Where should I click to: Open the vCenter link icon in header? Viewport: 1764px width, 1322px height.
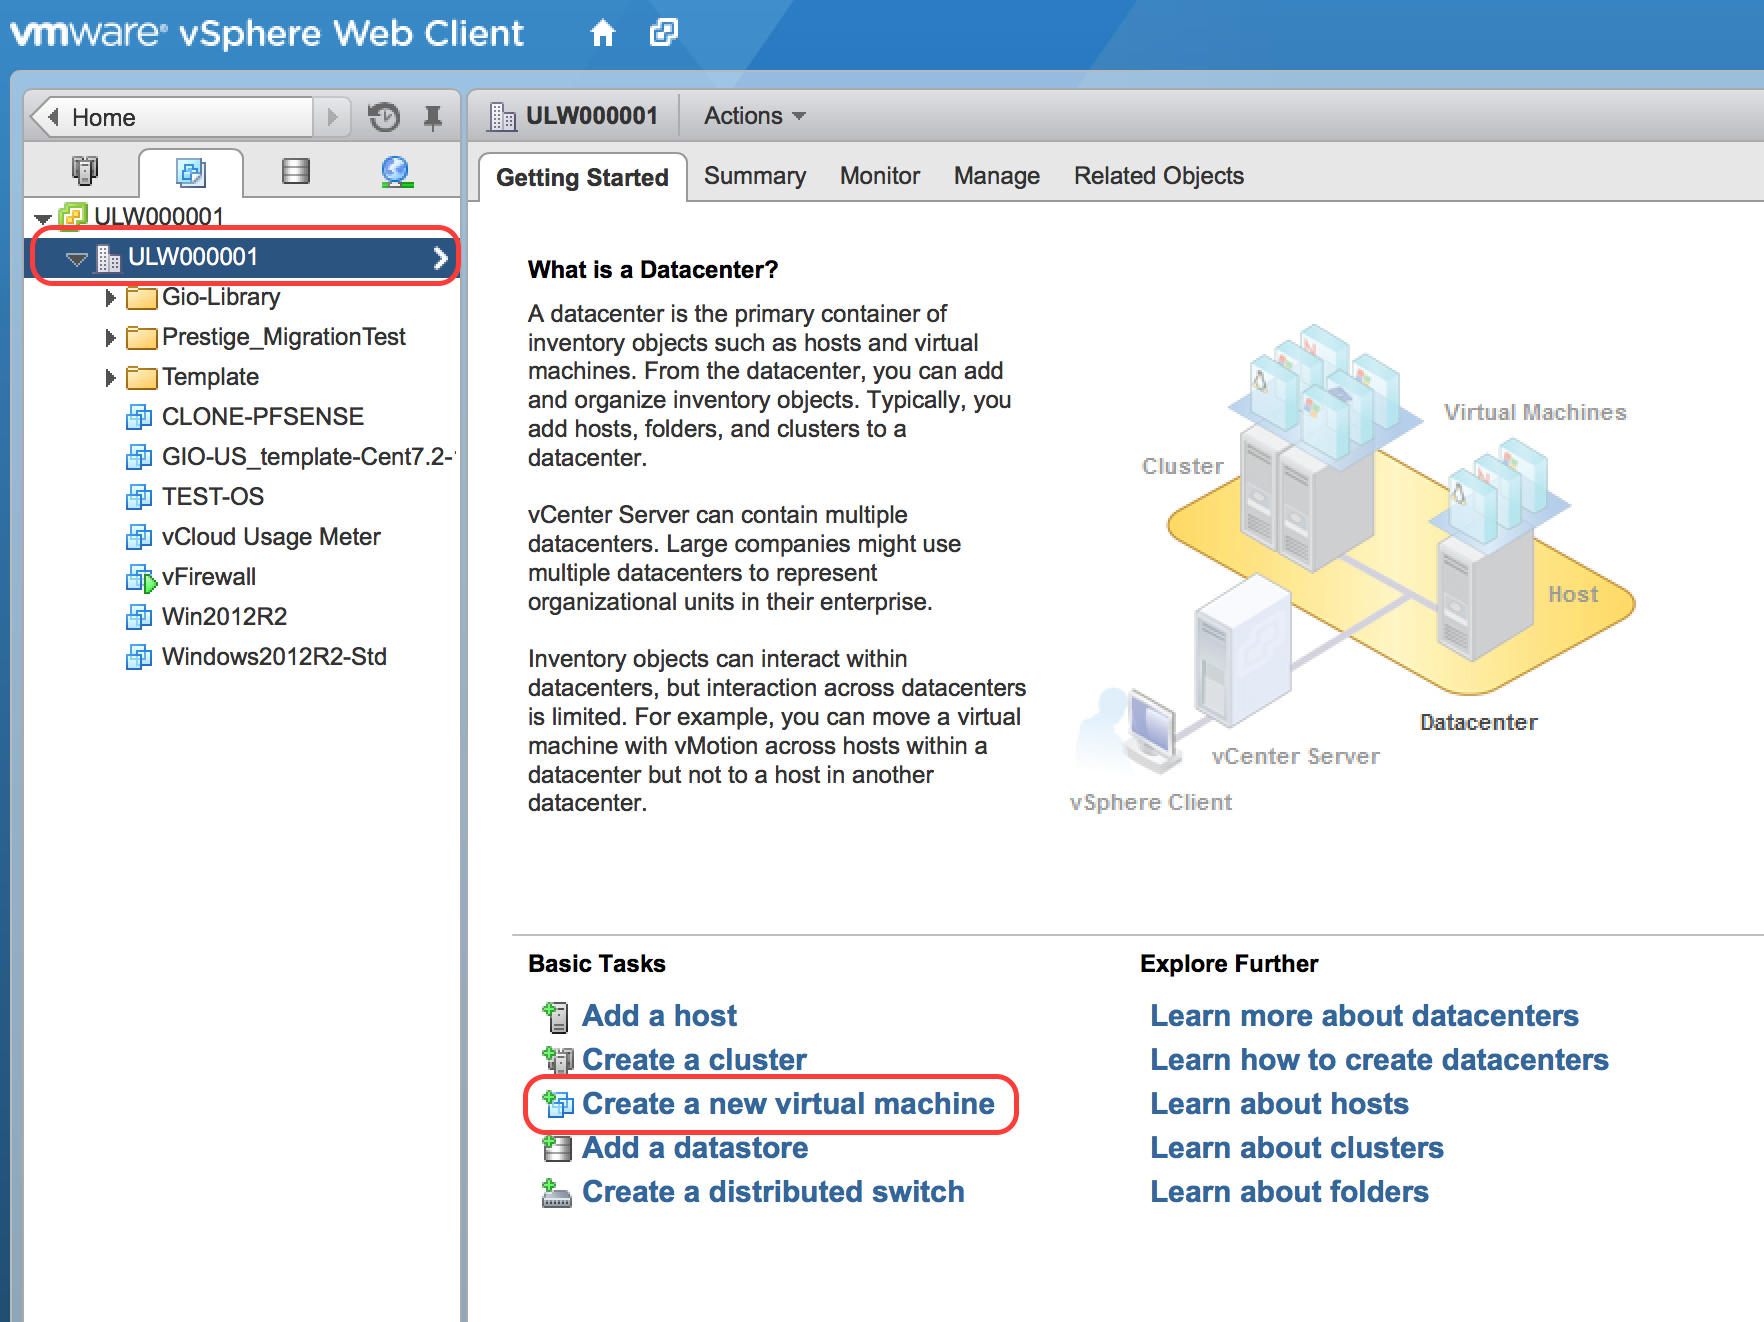click(663, 33)
